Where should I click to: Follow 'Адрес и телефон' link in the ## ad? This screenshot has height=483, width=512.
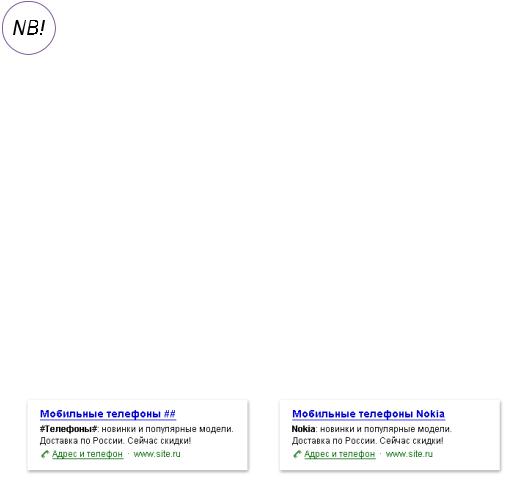coord(88,454)
